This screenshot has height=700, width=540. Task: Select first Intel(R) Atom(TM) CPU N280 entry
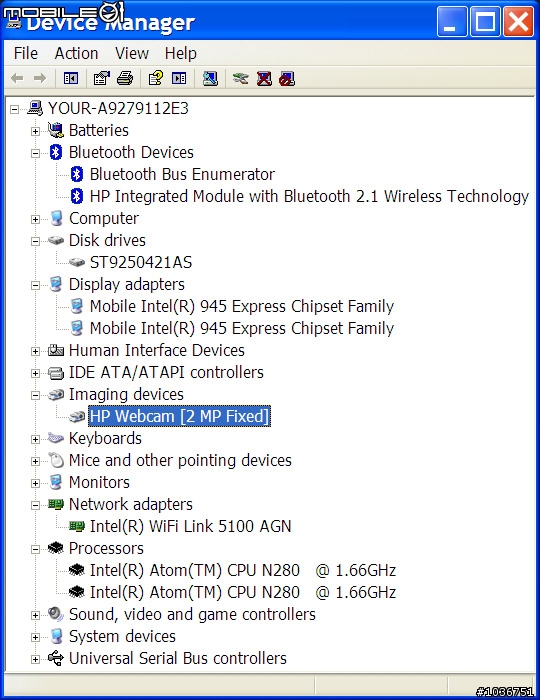click(243, 570)
